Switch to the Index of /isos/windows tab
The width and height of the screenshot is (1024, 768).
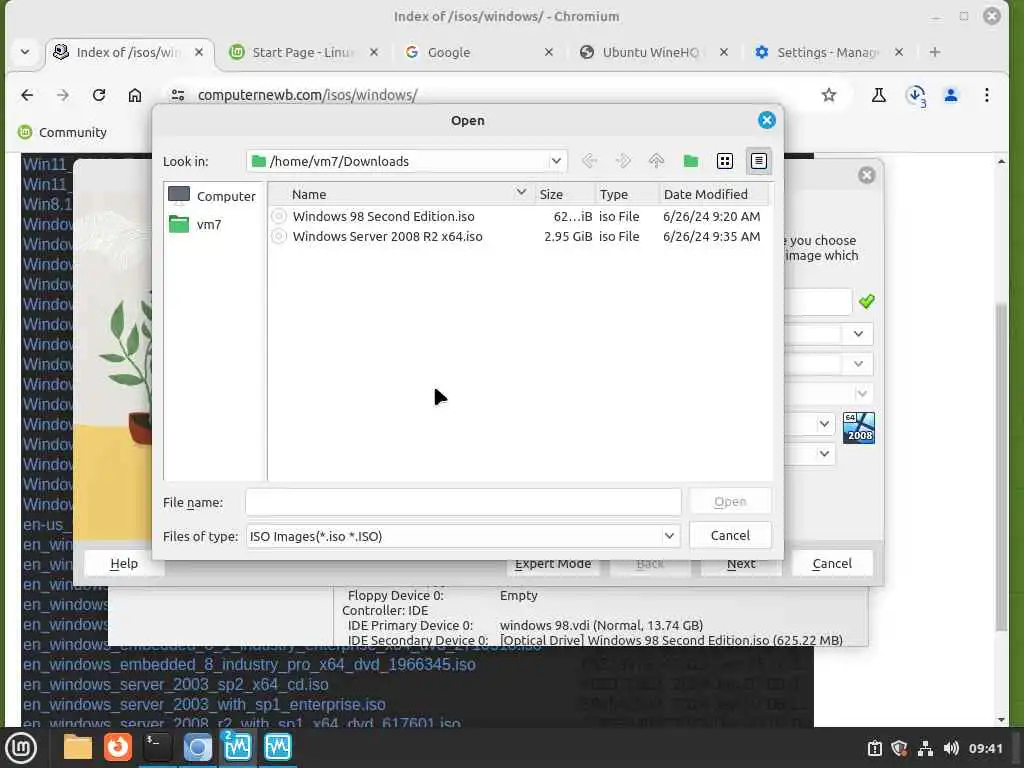[x=128, y=52]
